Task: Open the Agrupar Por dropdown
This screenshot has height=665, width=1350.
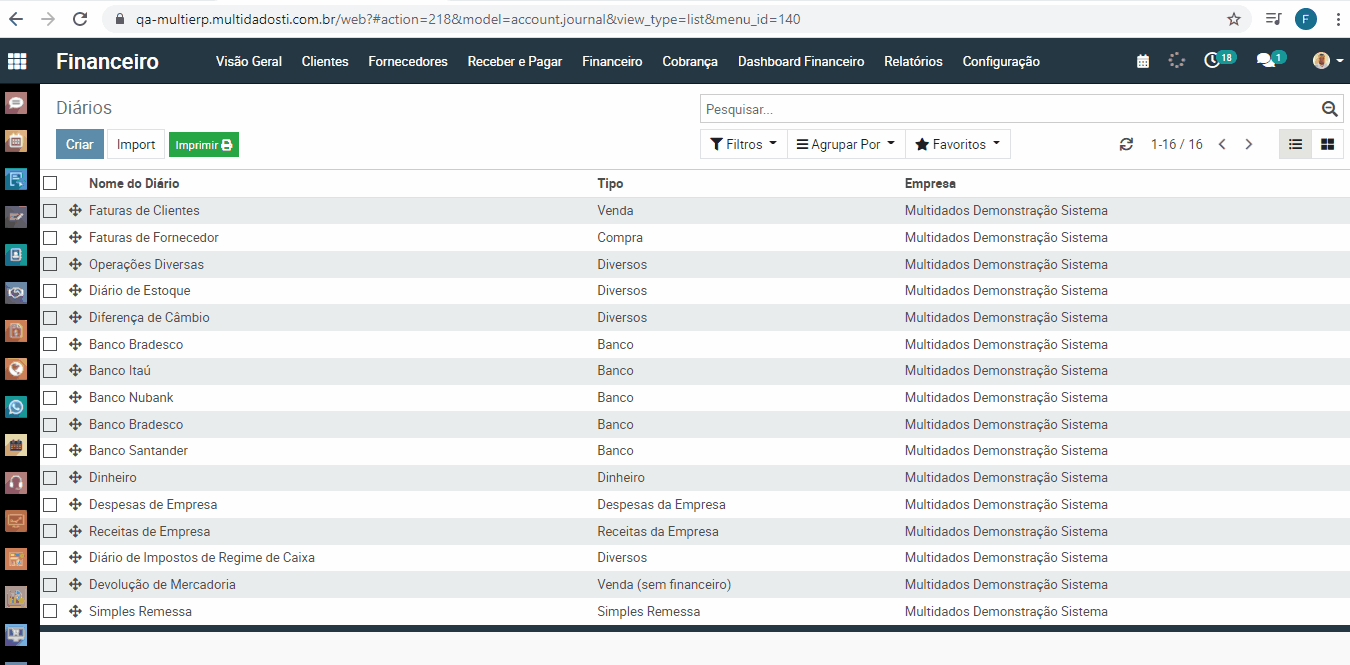Action: point(845,144)
